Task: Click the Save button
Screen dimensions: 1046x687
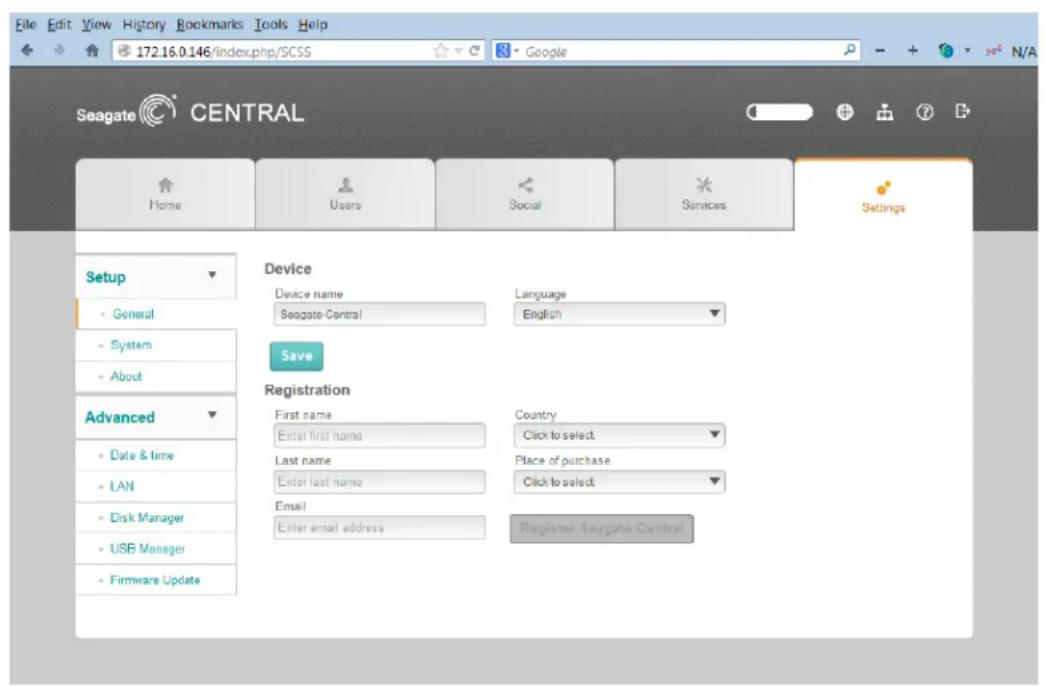Action: [297, 356]
